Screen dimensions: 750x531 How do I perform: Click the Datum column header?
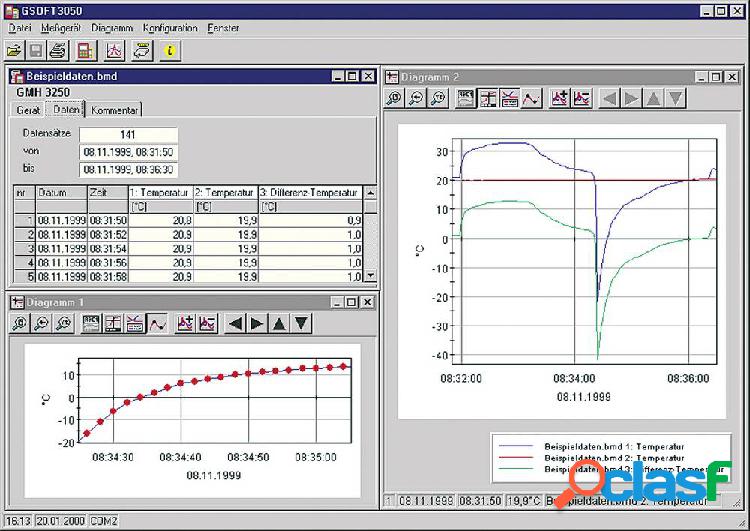[62, 192]
